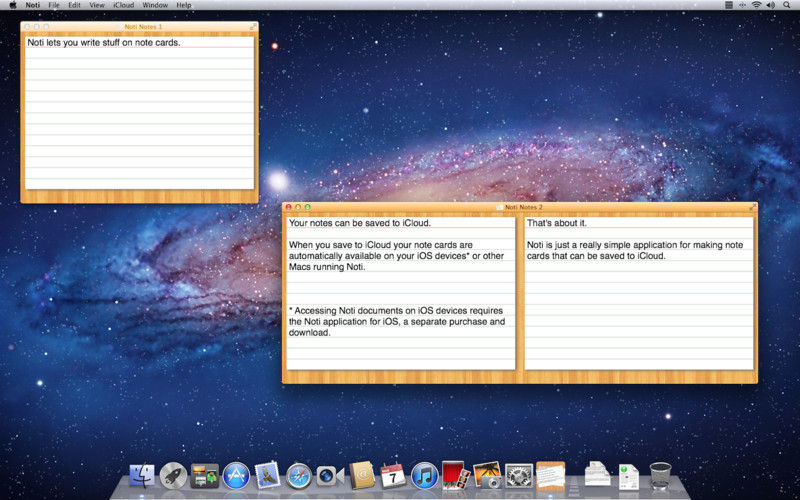This screenshot has height=500, width=800.
Task: Click paragraph starting 'When you save to iCloud'
Action: point(396,256)
